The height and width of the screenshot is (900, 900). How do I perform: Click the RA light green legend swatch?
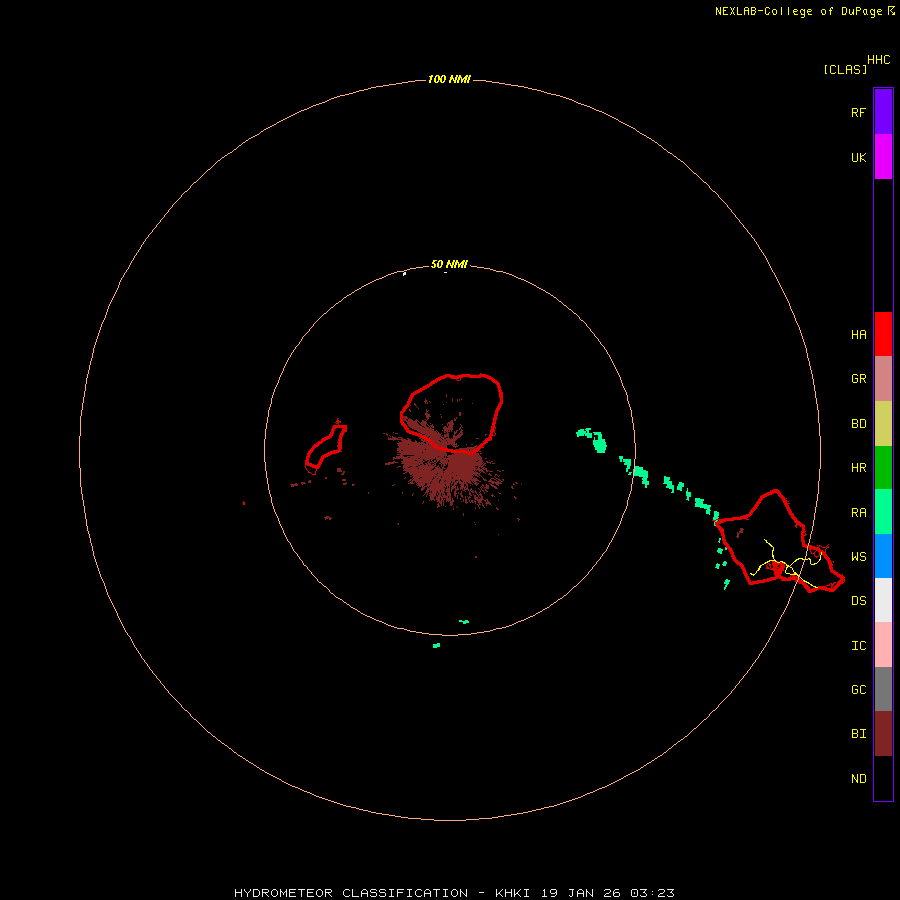click(x=883, y=512)
